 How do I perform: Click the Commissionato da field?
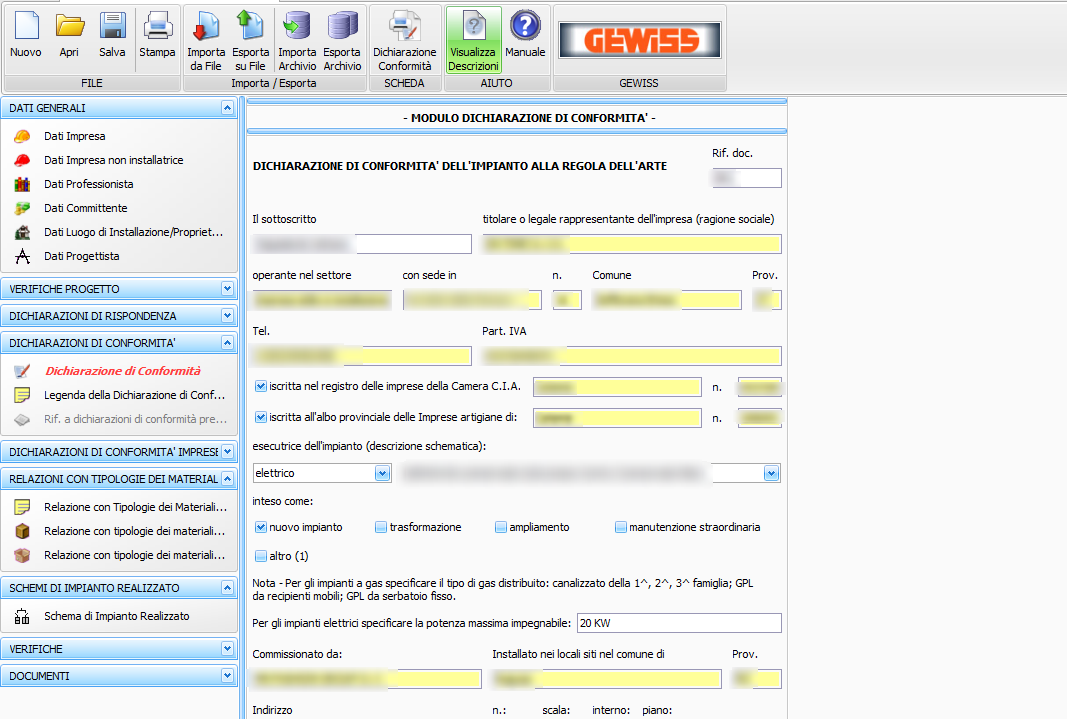367,679
